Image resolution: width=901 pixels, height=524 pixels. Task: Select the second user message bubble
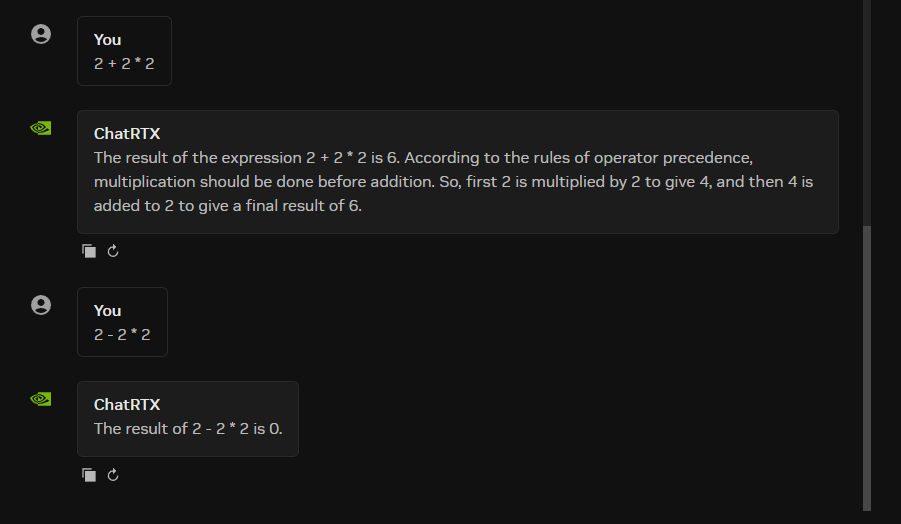click(x=122, y=322)
